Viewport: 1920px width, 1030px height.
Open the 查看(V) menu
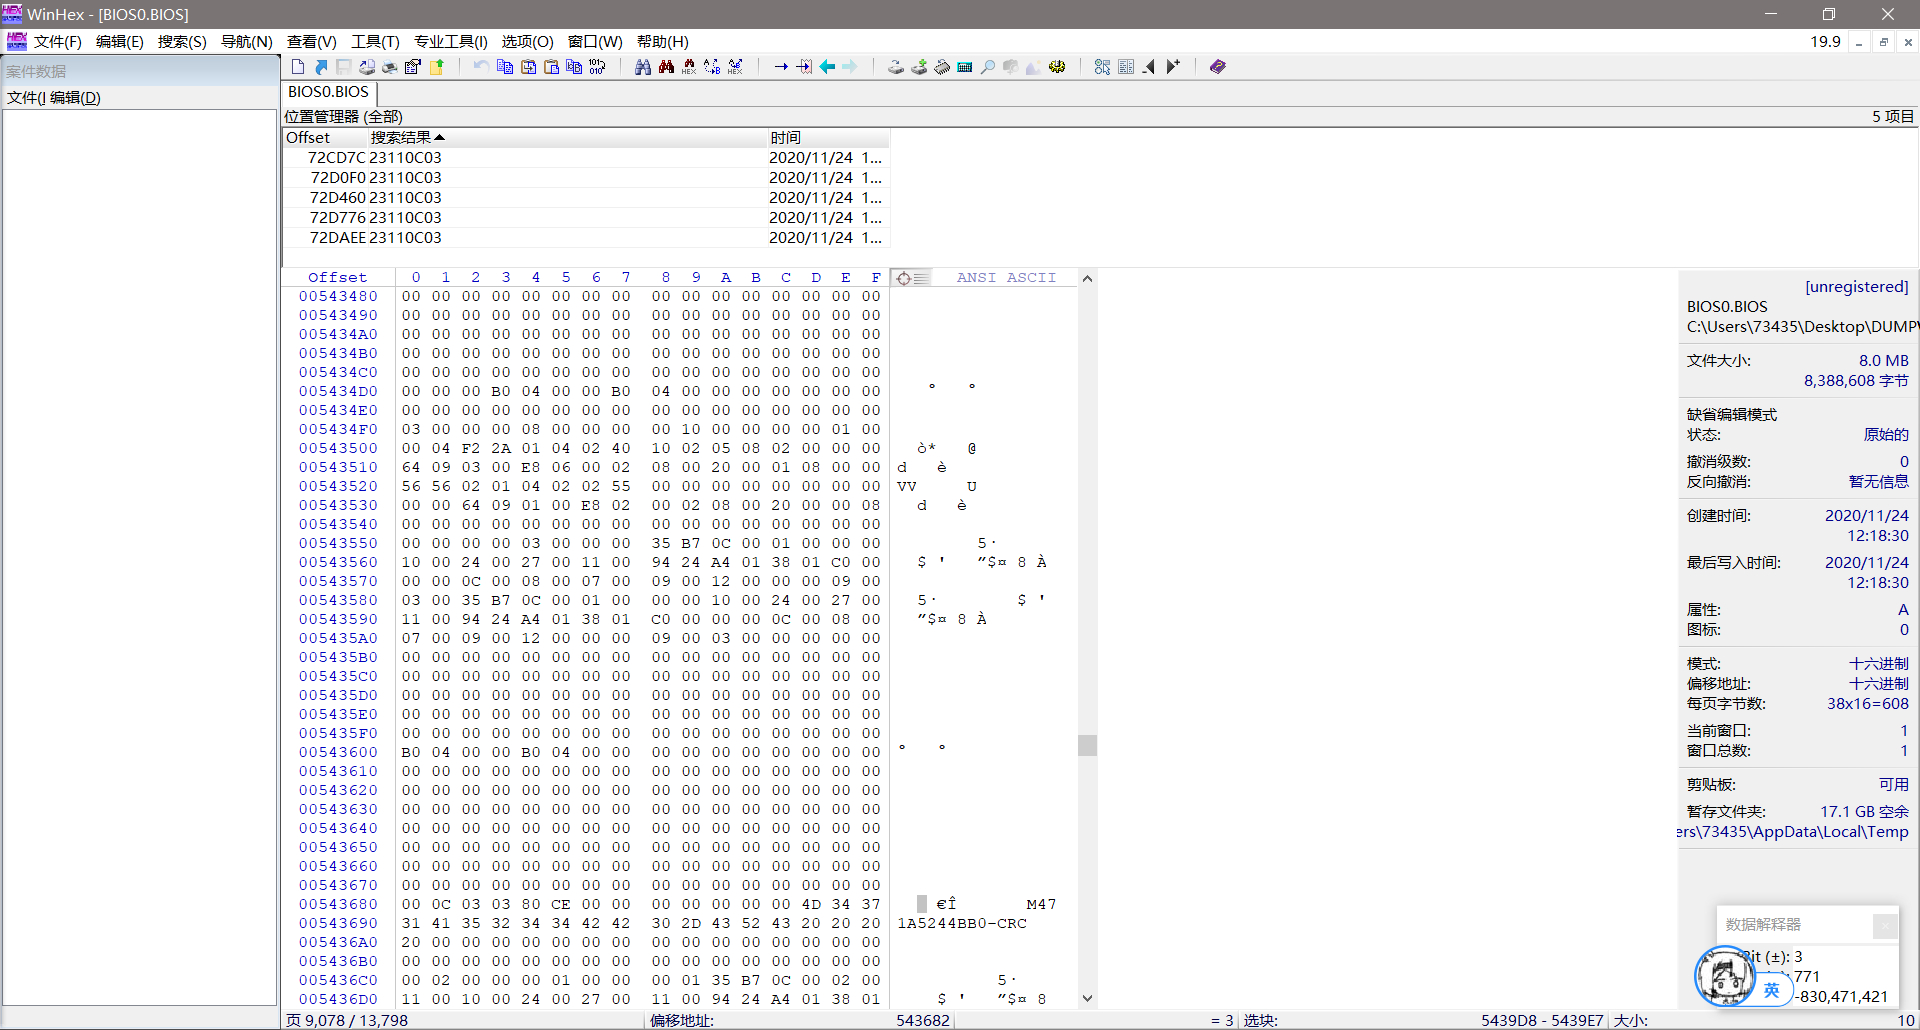[x=312, y=42]
